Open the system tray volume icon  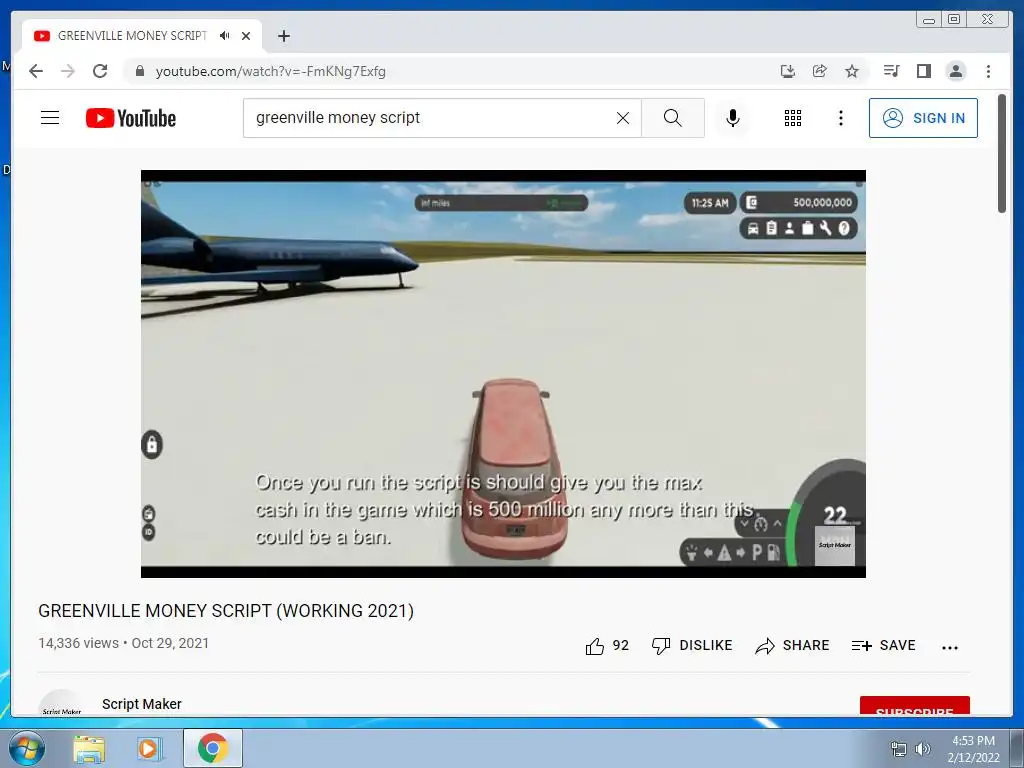click(923, 748)
